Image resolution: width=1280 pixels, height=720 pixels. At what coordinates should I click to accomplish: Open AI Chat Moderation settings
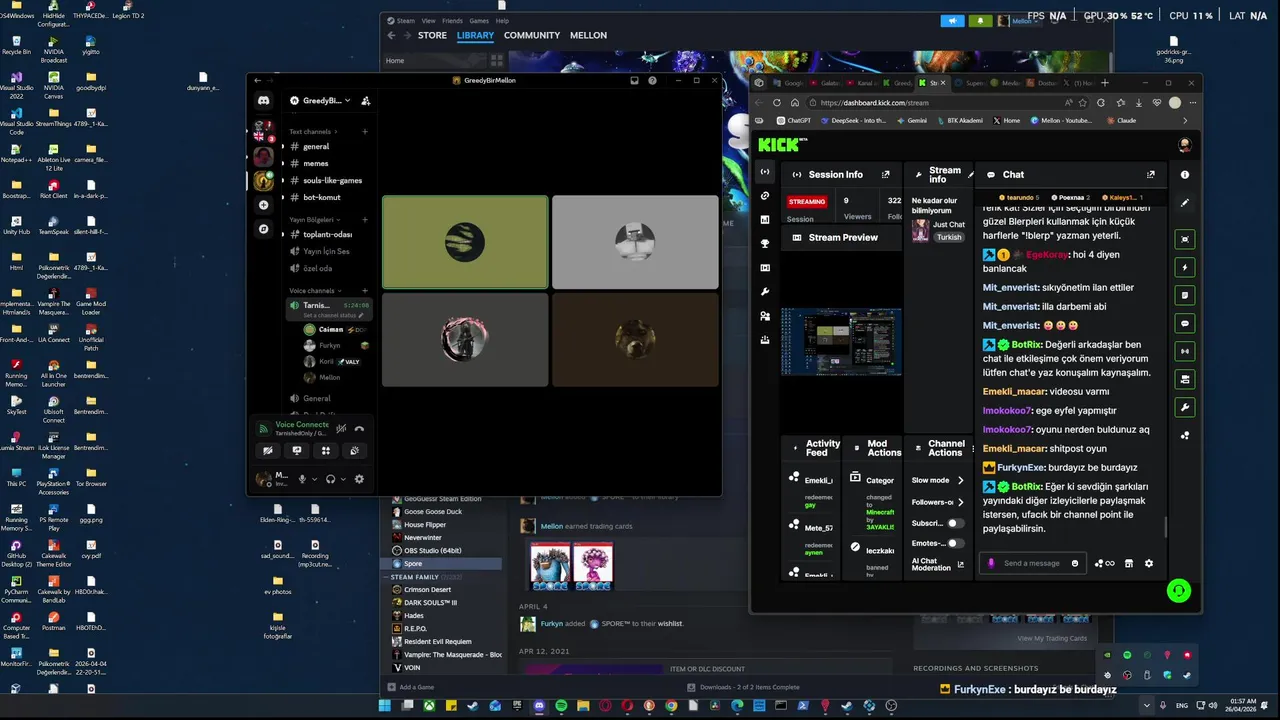(x=938, y=565)
